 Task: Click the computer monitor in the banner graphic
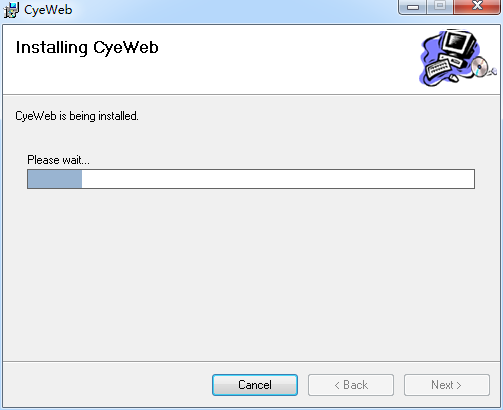point(459,43)
